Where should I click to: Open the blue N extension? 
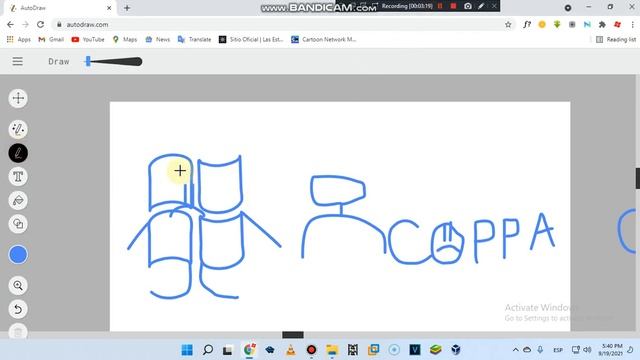tap(587, 24)
